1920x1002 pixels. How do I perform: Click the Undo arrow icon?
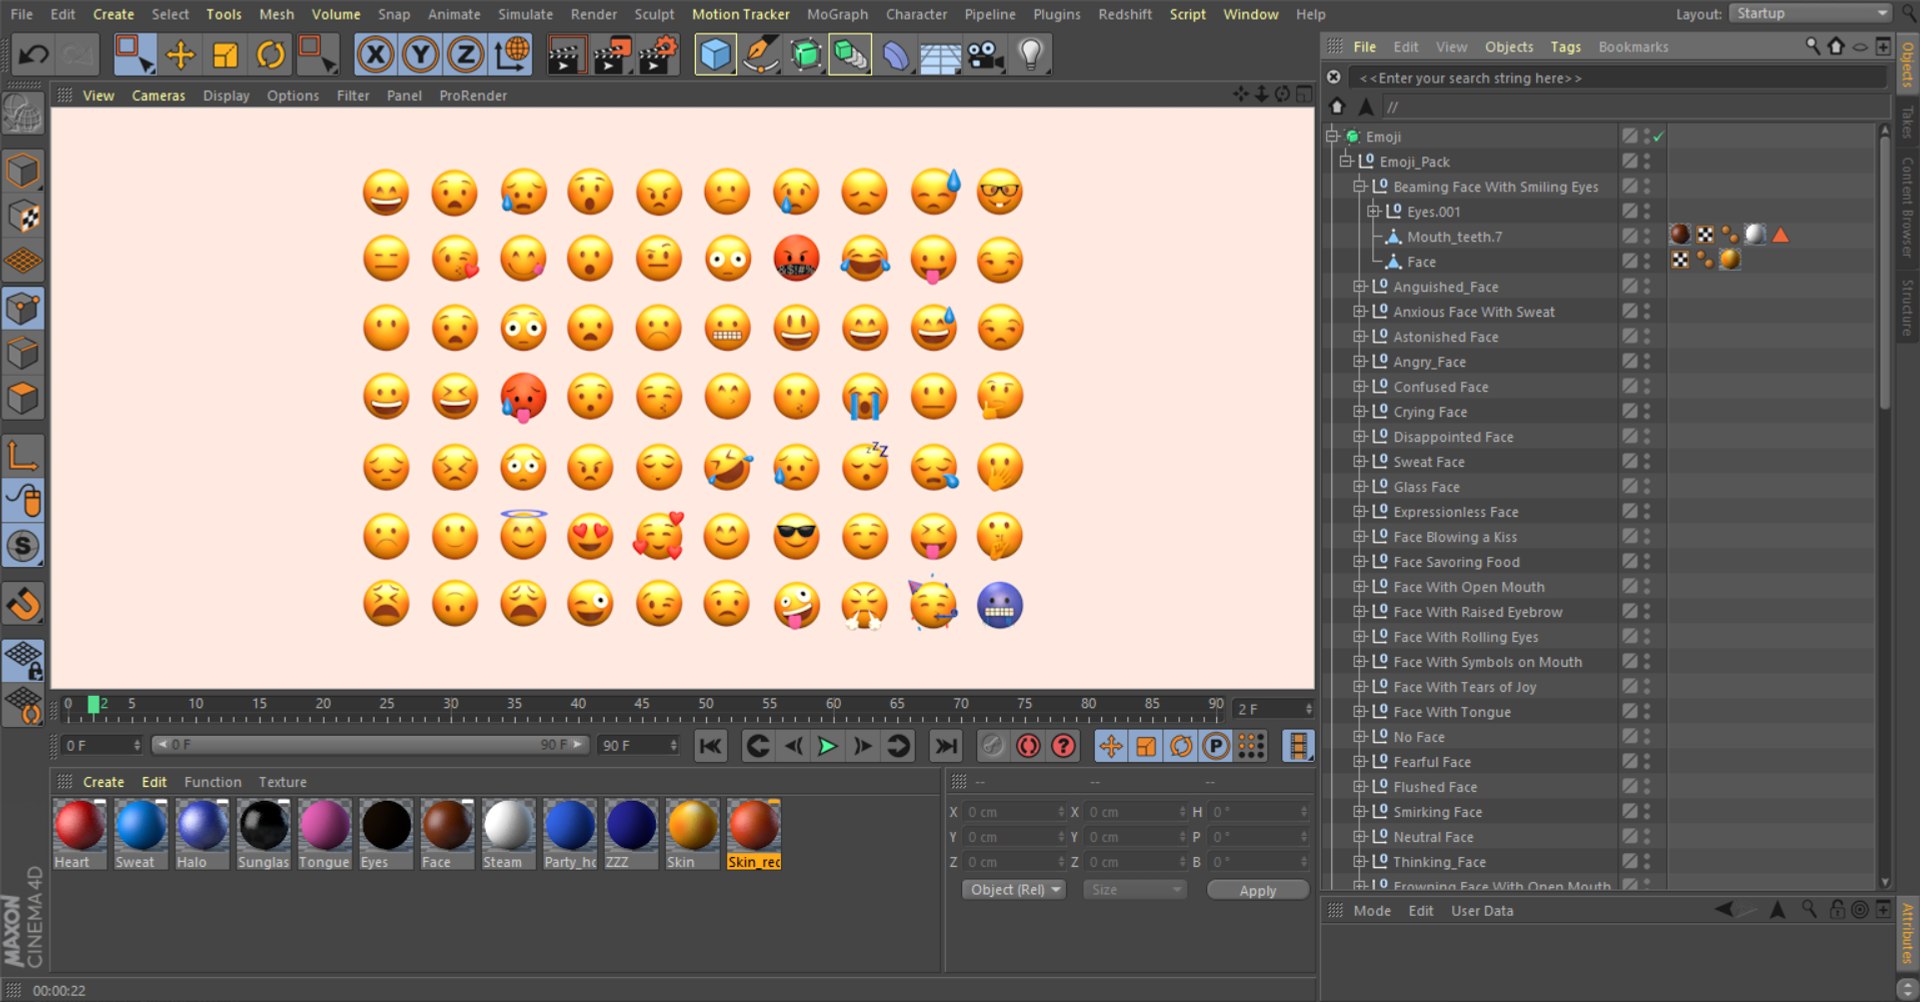[33, 54]
